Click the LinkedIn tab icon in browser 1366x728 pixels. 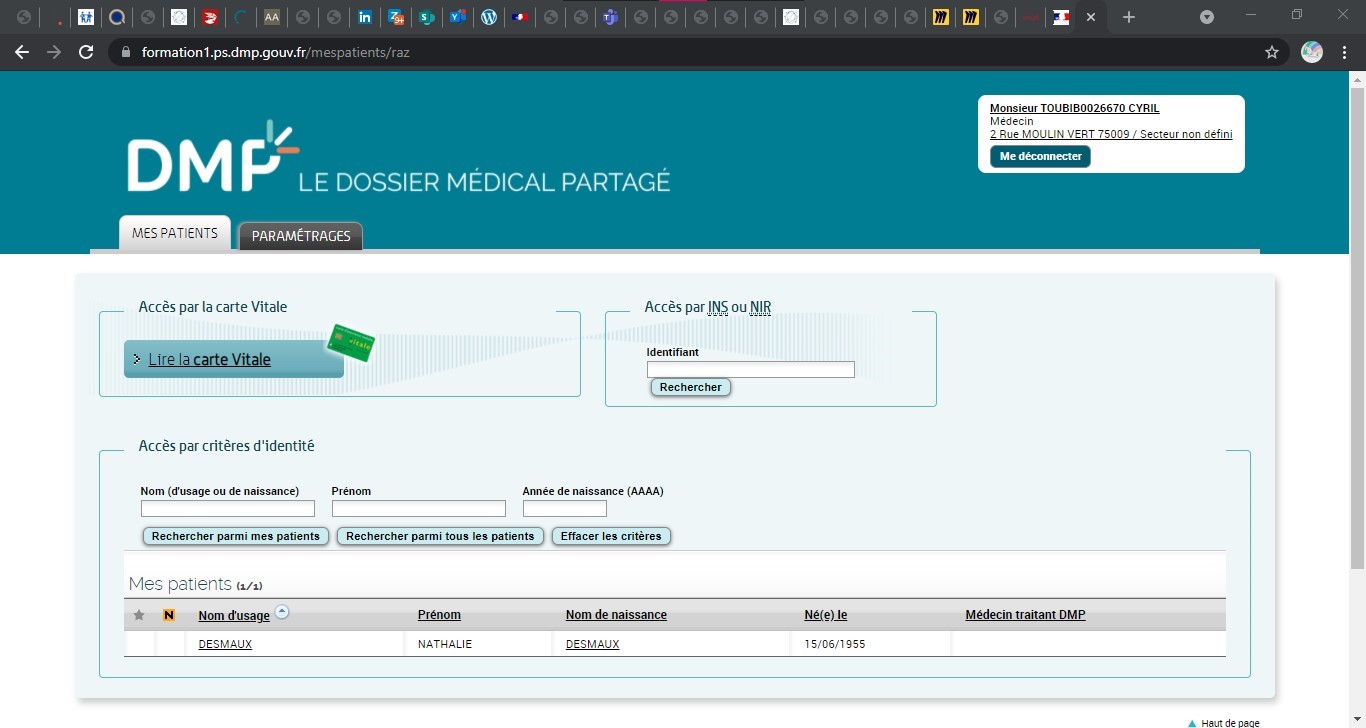click(365, 16)
